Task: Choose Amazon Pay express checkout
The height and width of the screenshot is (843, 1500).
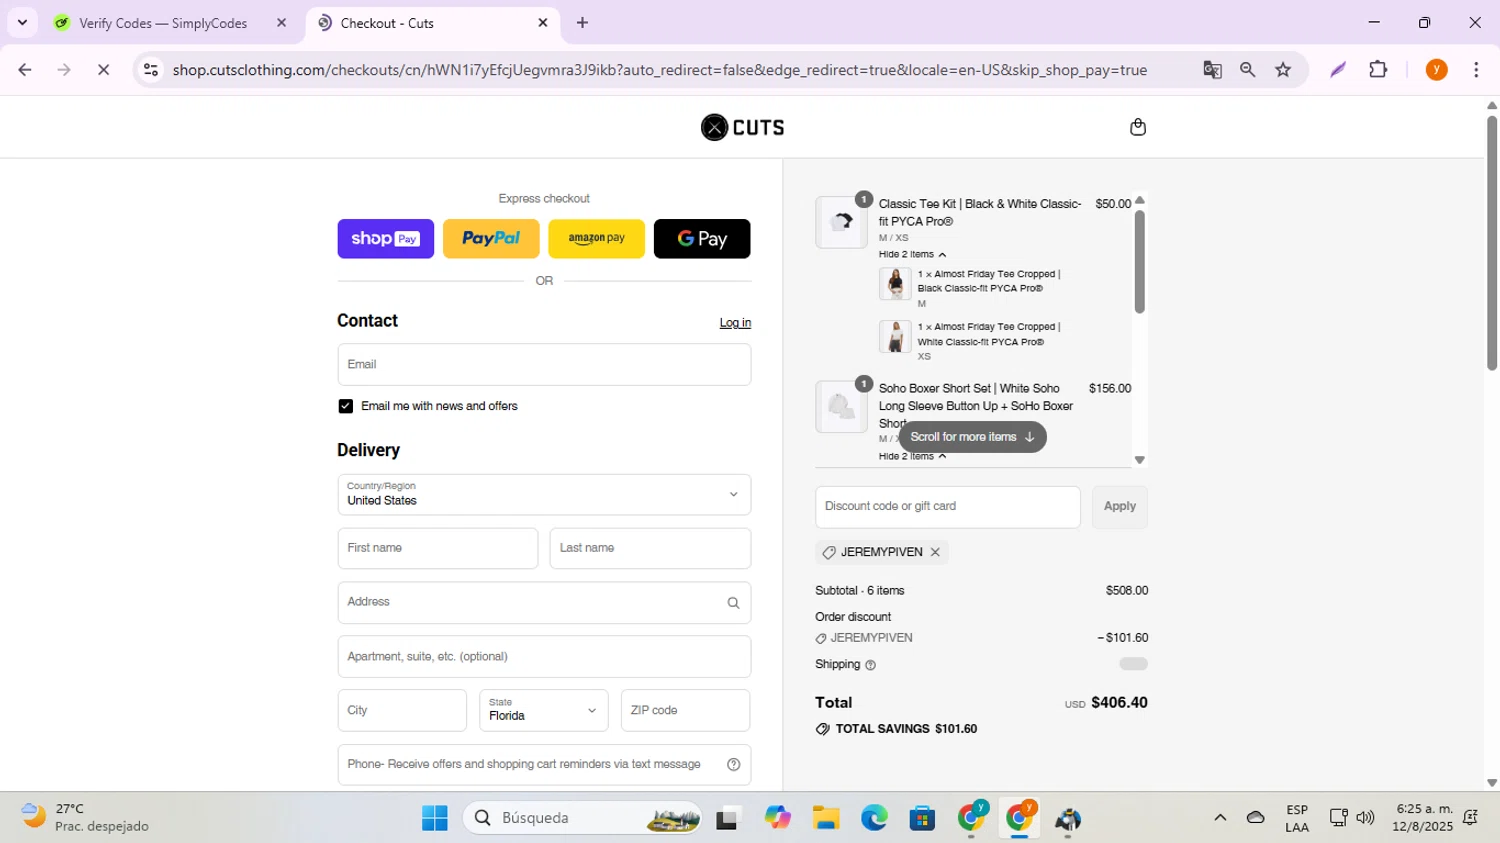Action: pyautogui.click(x=597, y=239)
